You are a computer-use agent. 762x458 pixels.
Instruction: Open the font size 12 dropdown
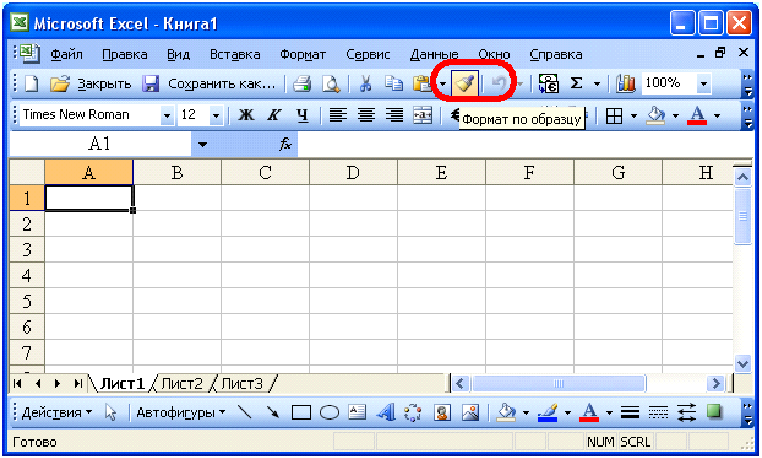tap(216, 116)
